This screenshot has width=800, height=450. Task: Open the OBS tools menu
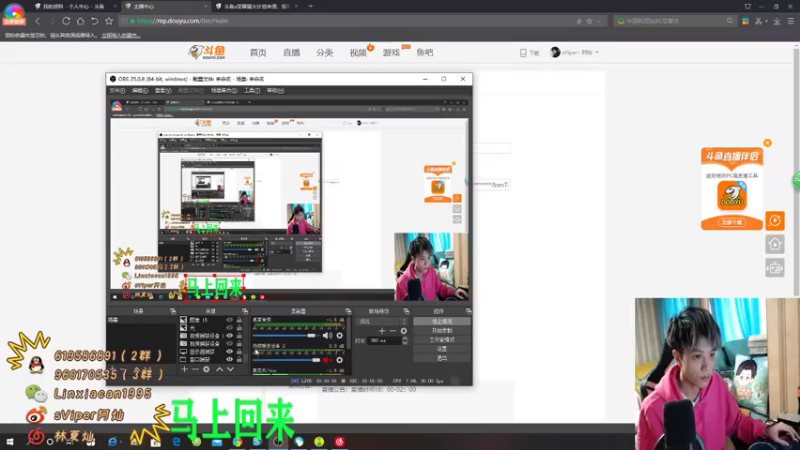[252, 90]
